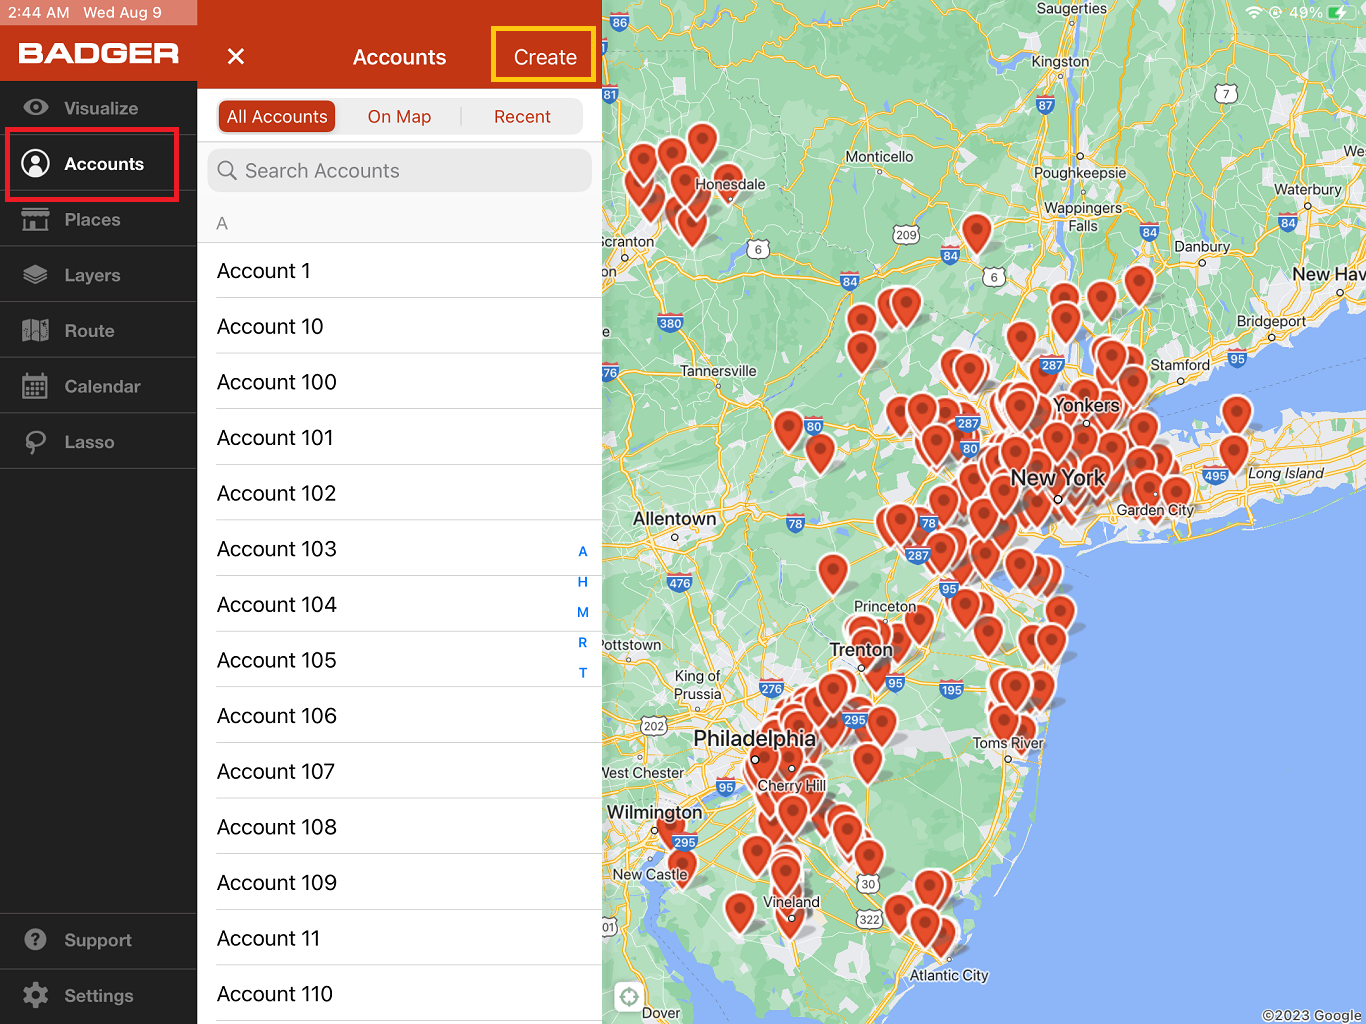This screenshot has height=1024, width=1366.
Task: Open the Calendar icon in sidebar
Action: [x=36, y=386]
